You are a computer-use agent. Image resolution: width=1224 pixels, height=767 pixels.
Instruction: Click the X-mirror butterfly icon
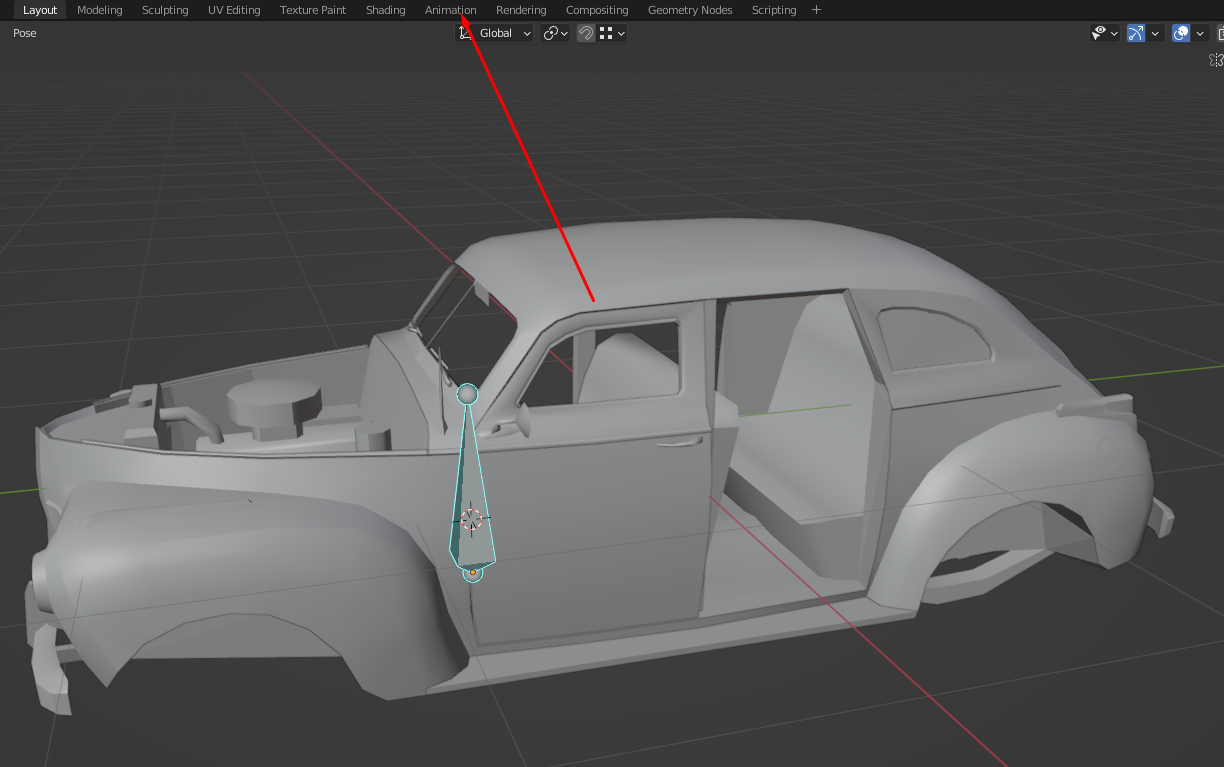pos(1217,61)
